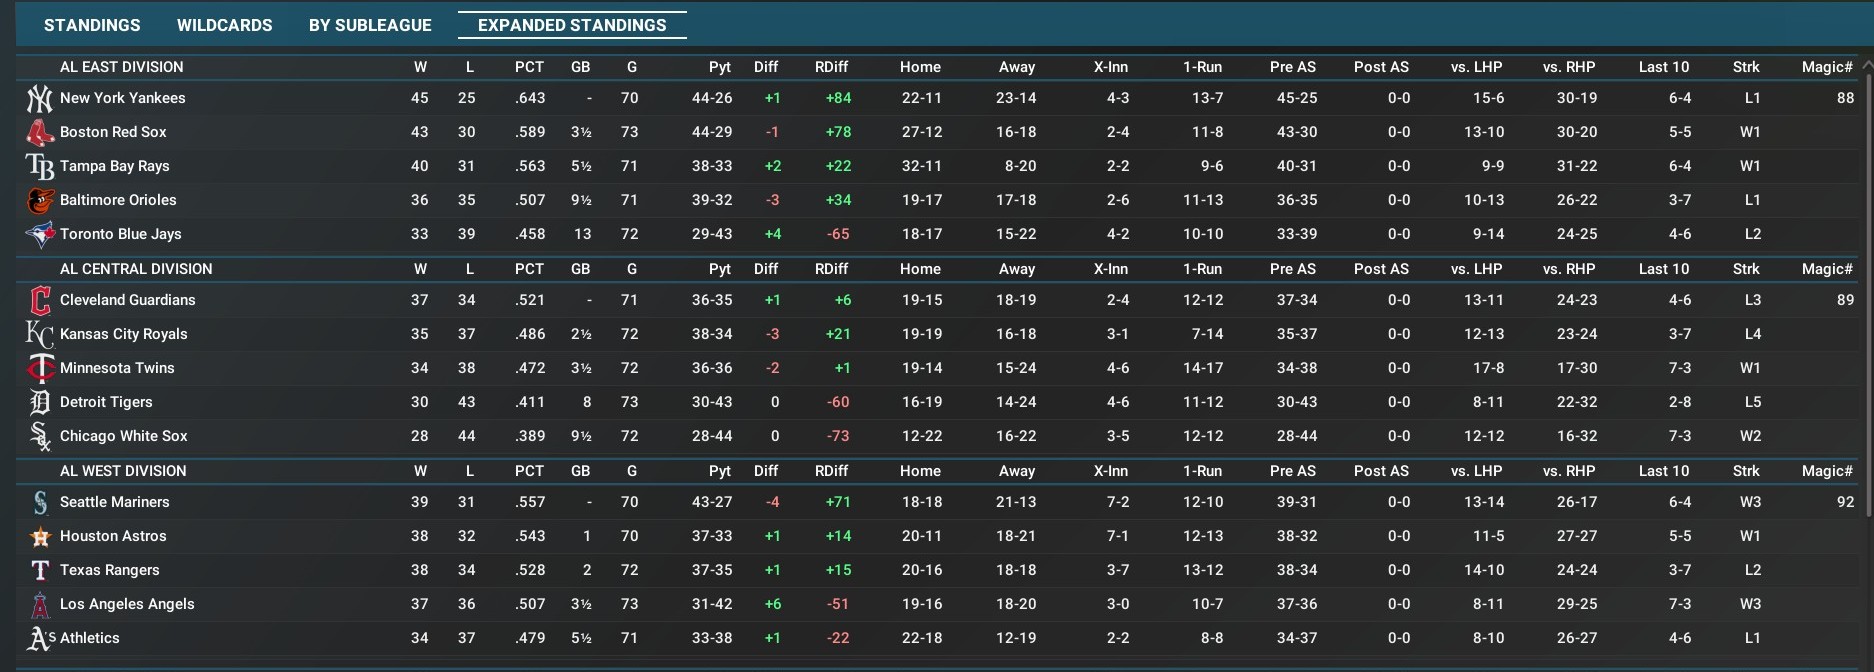This screenshot has height=672, width=1874.
Task: Open the Wildcards tab
Action: pos(224,25)
